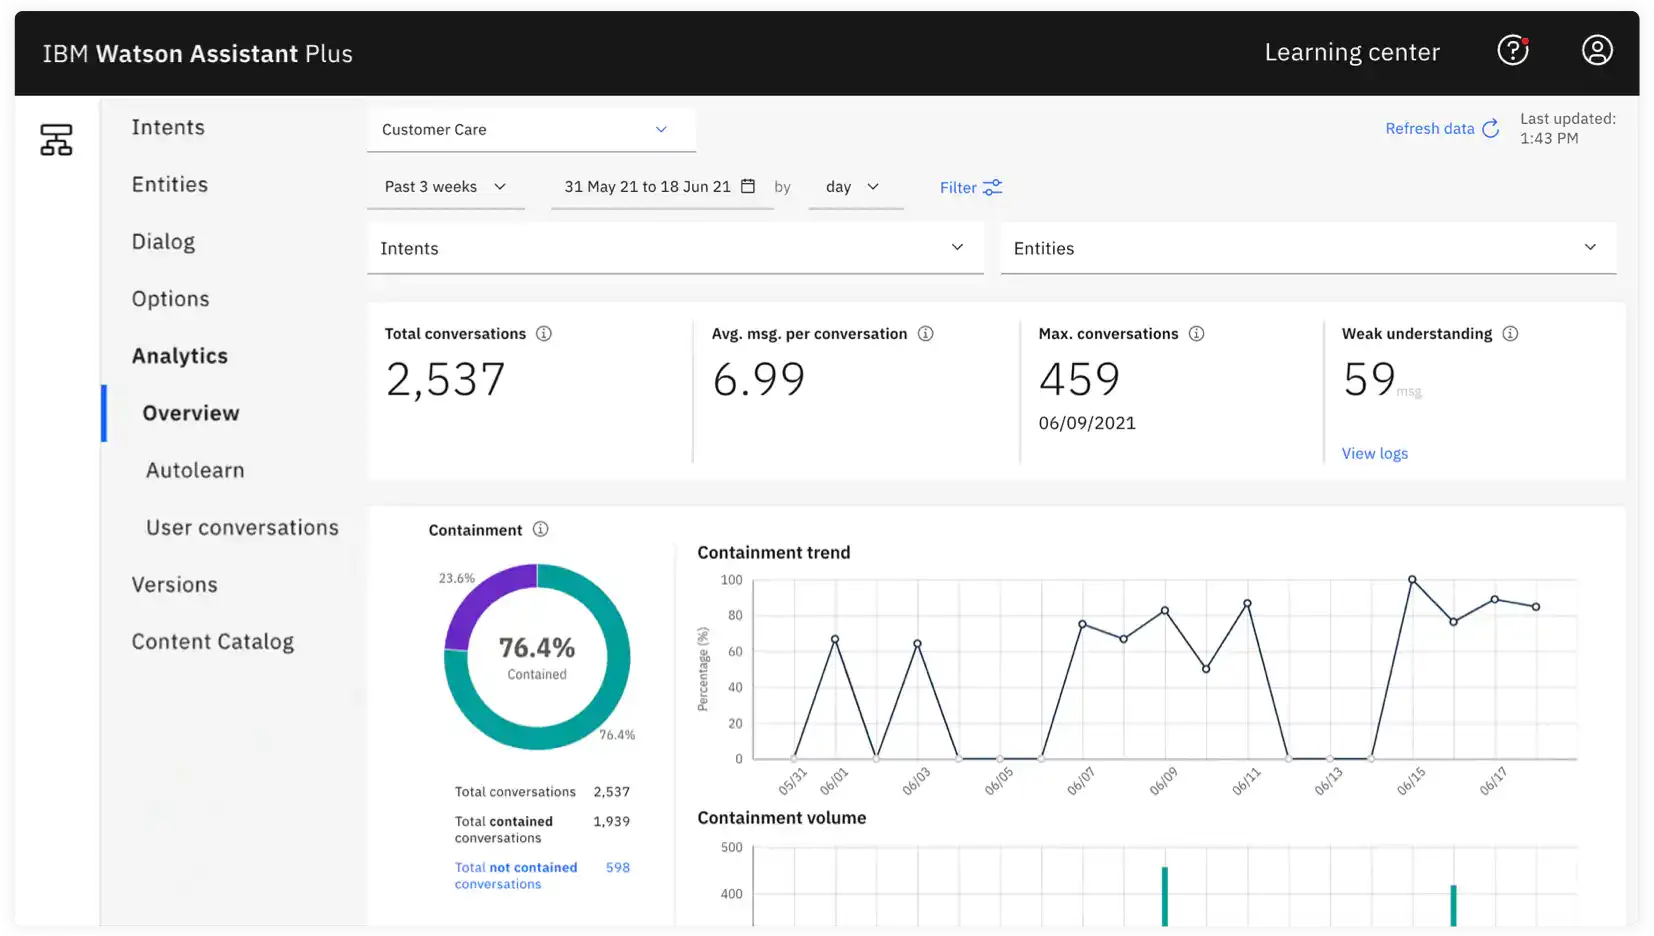This screenshot has width=1654, height=936.
Task: Show info for Total conversations
Action: pyautogui.click(x=544, y=333)
